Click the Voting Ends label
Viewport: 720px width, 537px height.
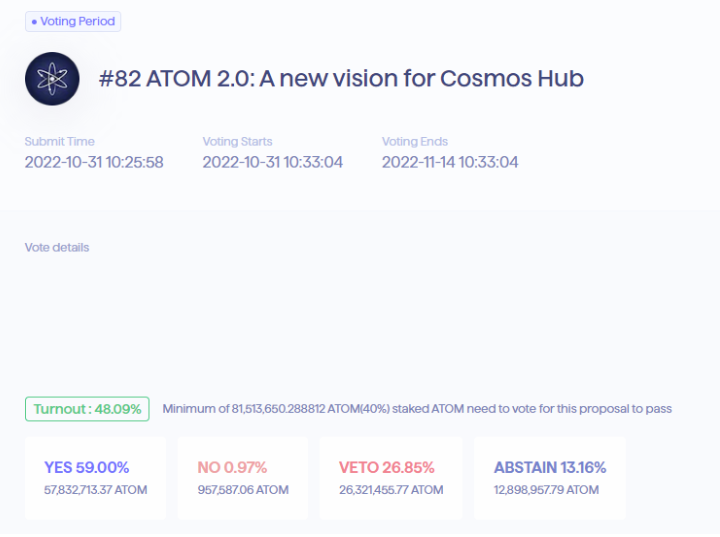tap(415, 141)
